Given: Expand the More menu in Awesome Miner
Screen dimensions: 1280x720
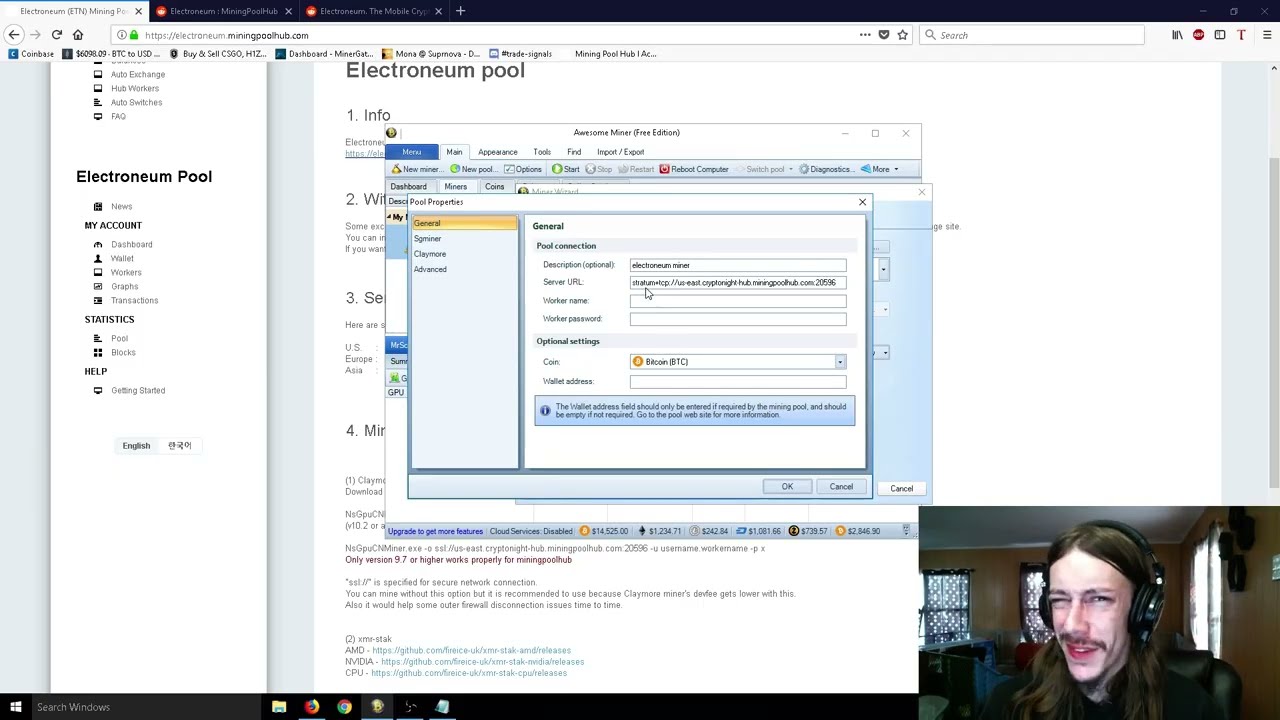Looking at the screenshot, I should pos(879,169).
